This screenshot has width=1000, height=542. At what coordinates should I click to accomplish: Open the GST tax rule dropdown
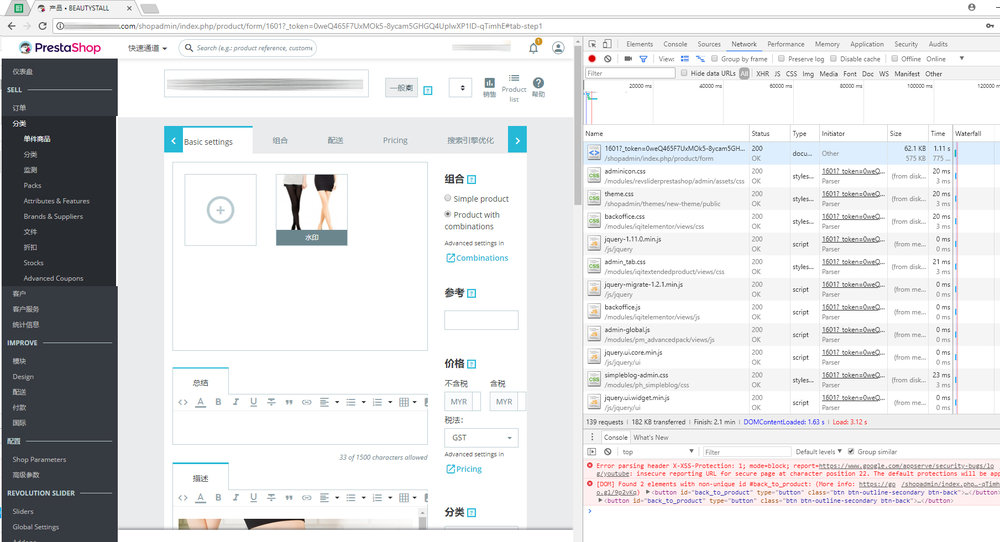pyautogui.click(x=481, y=437)
